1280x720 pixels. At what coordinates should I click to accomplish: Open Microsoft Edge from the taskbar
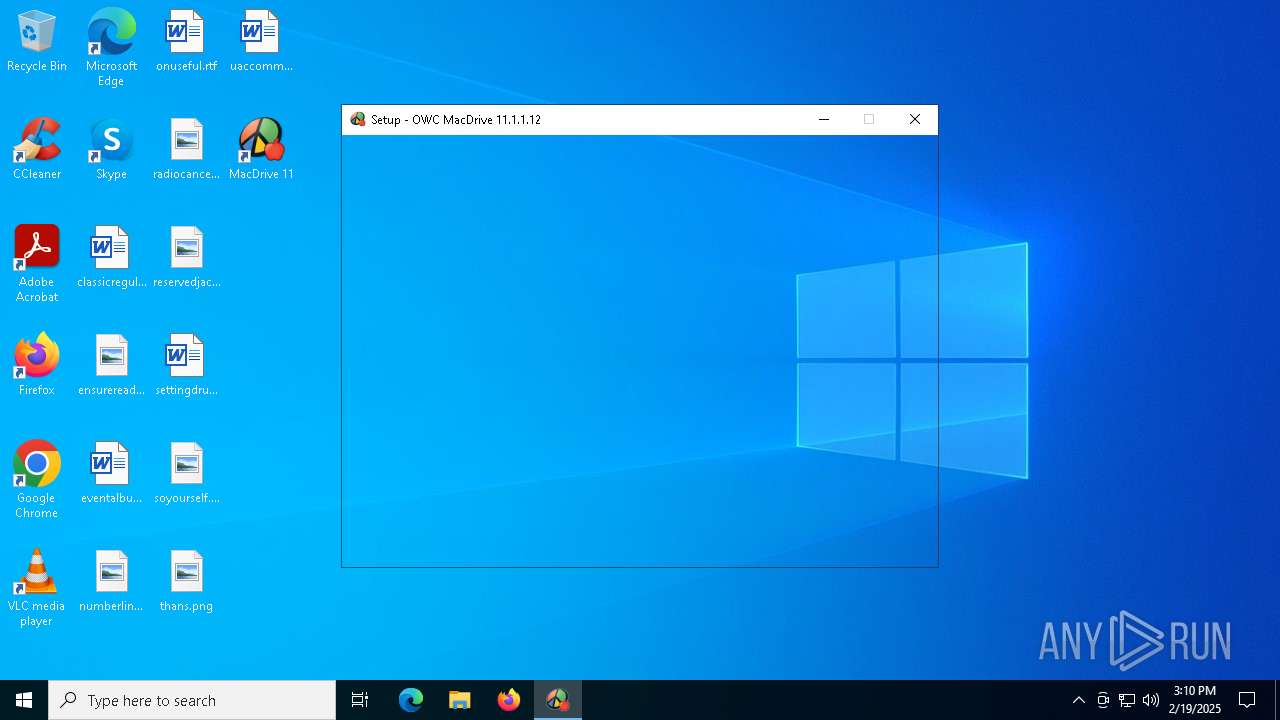[x=411, y=700]
